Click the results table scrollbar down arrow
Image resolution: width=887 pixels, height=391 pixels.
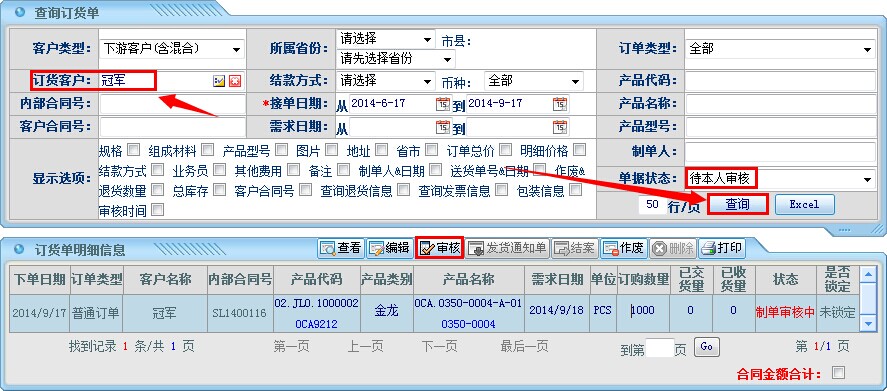pos(868,324)
